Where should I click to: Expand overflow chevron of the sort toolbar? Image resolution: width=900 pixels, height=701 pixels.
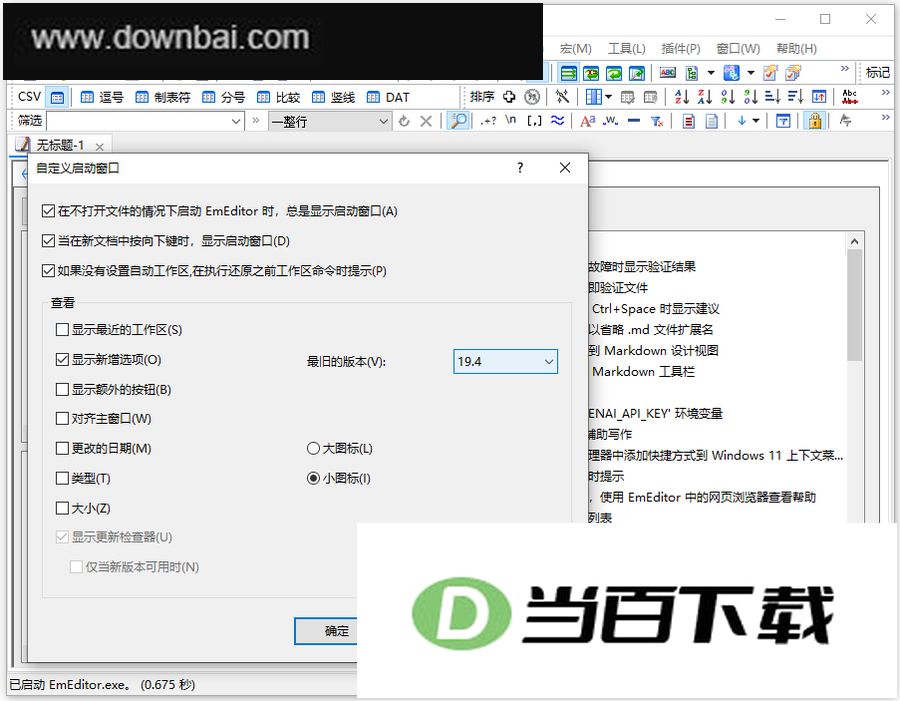tap(886, 92)
